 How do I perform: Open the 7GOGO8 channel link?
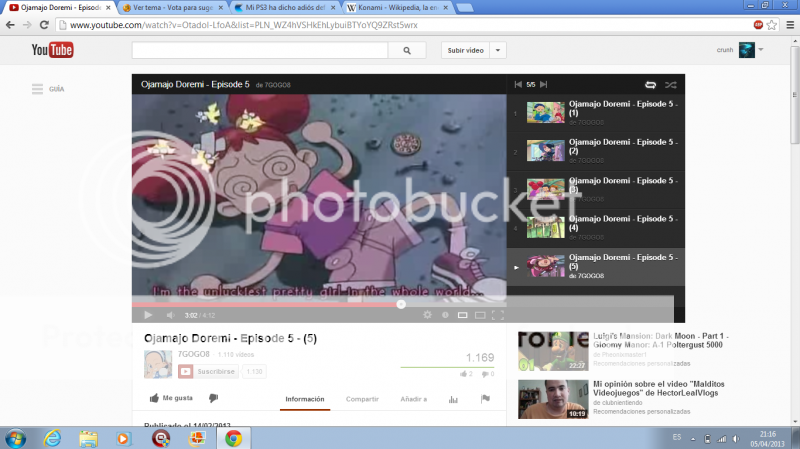tap(193, 354)
